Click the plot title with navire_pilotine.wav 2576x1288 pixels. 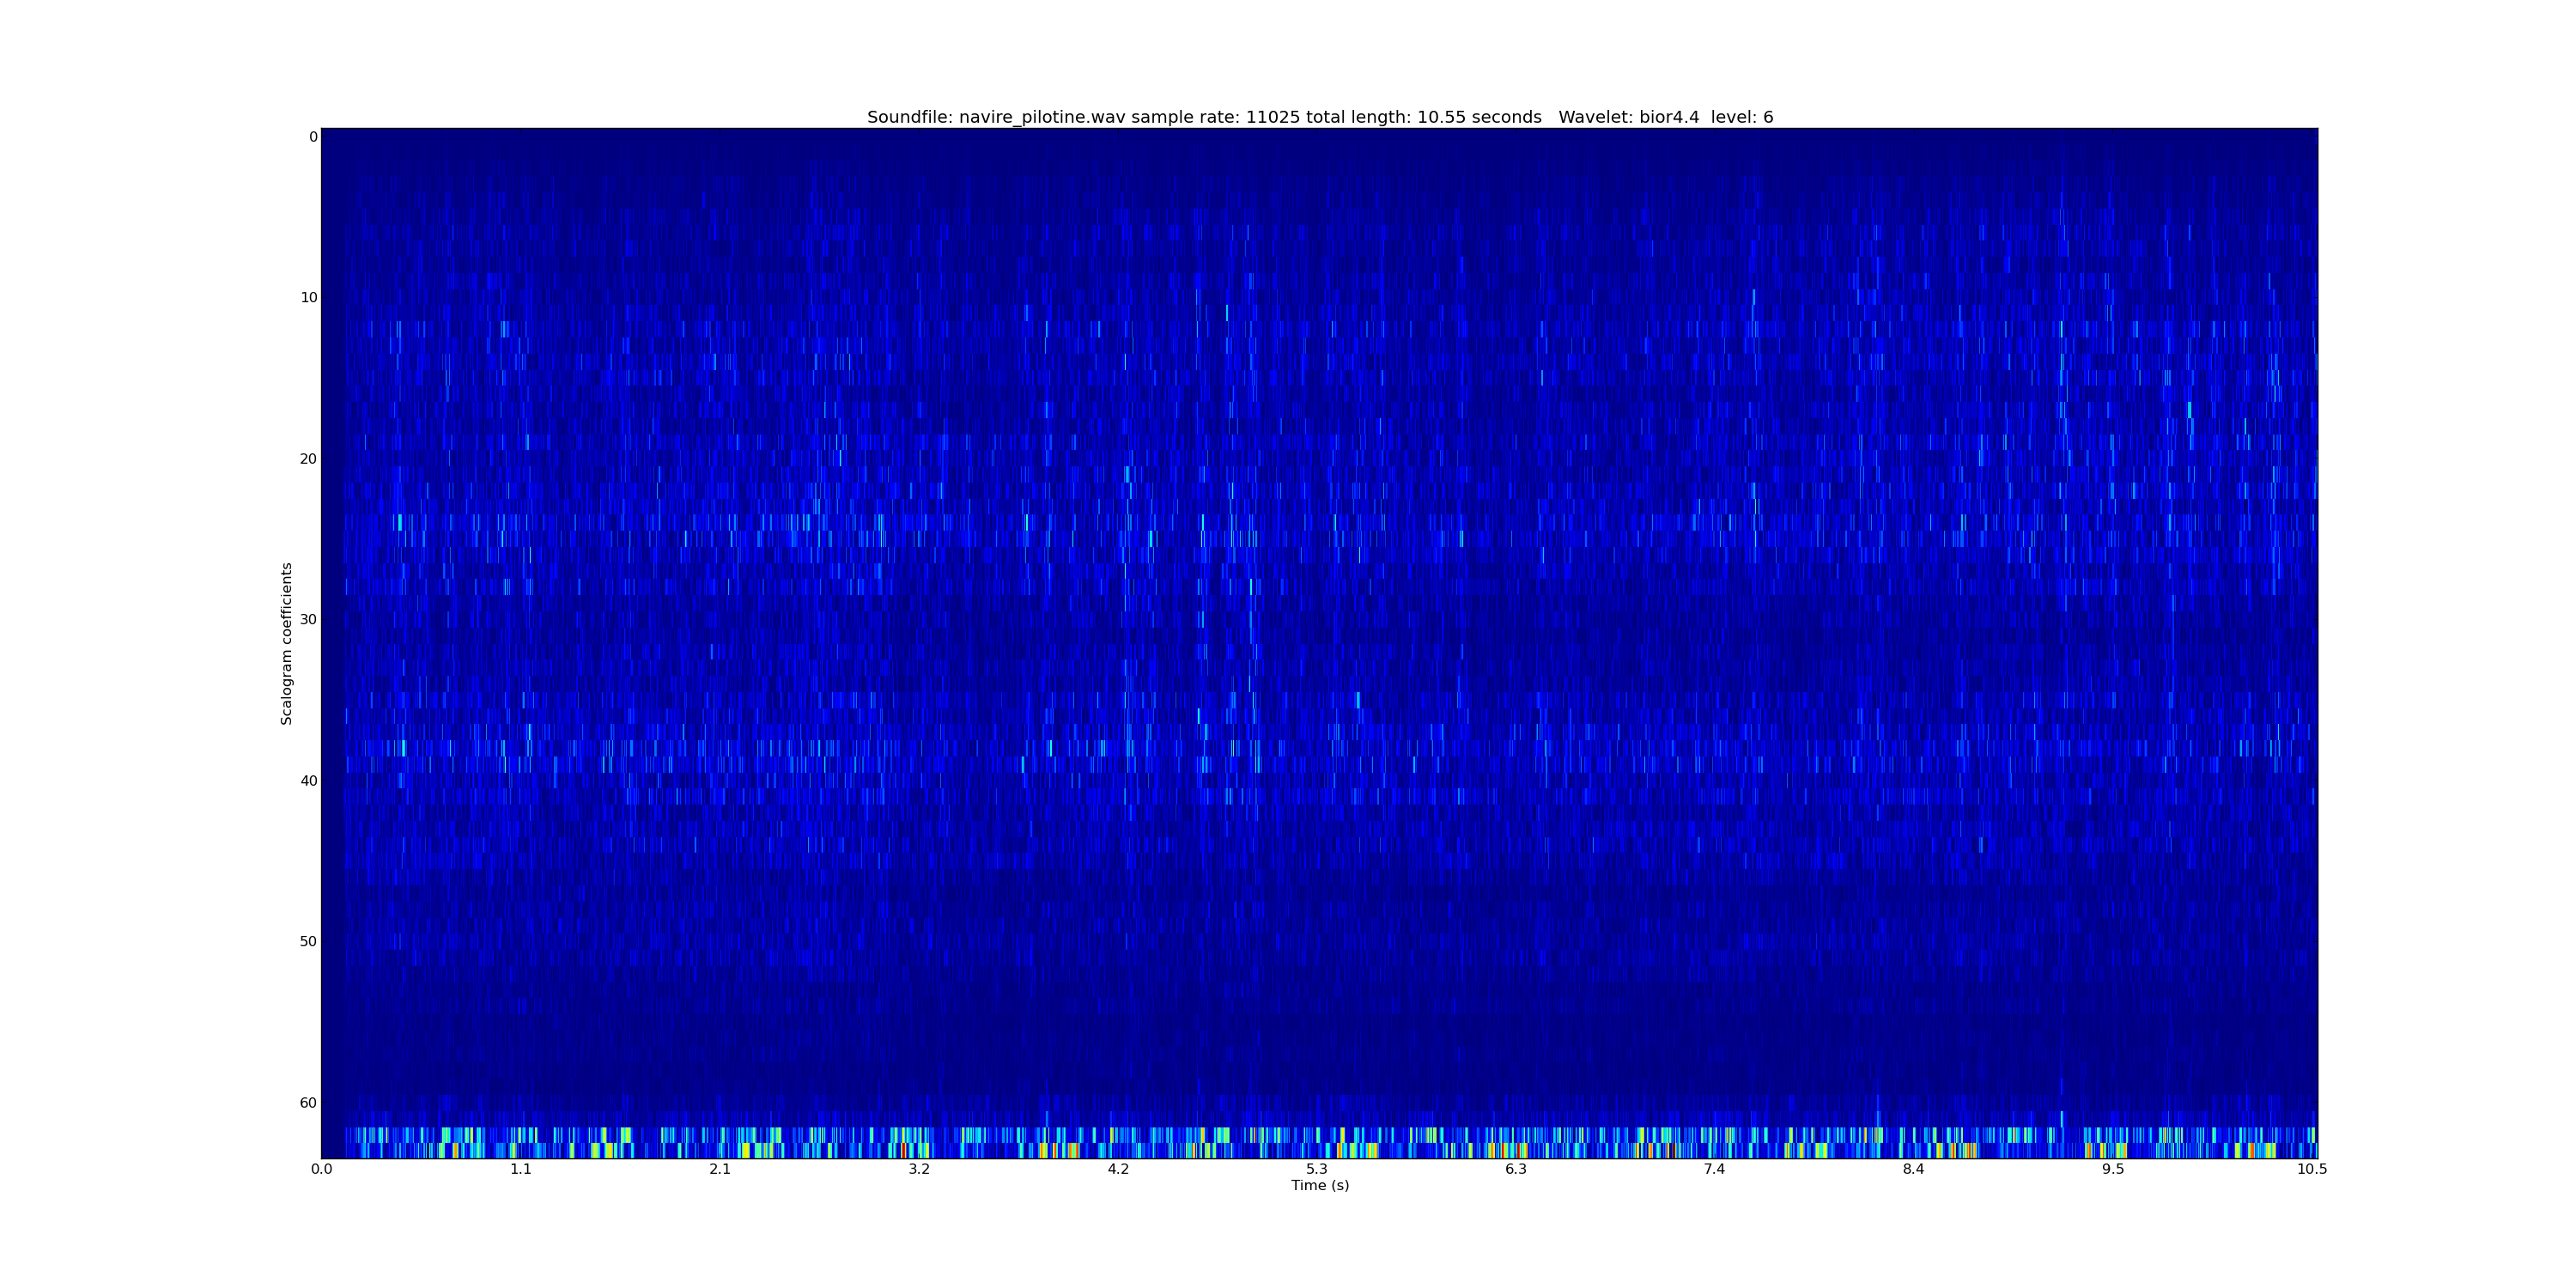[1319, 117]
